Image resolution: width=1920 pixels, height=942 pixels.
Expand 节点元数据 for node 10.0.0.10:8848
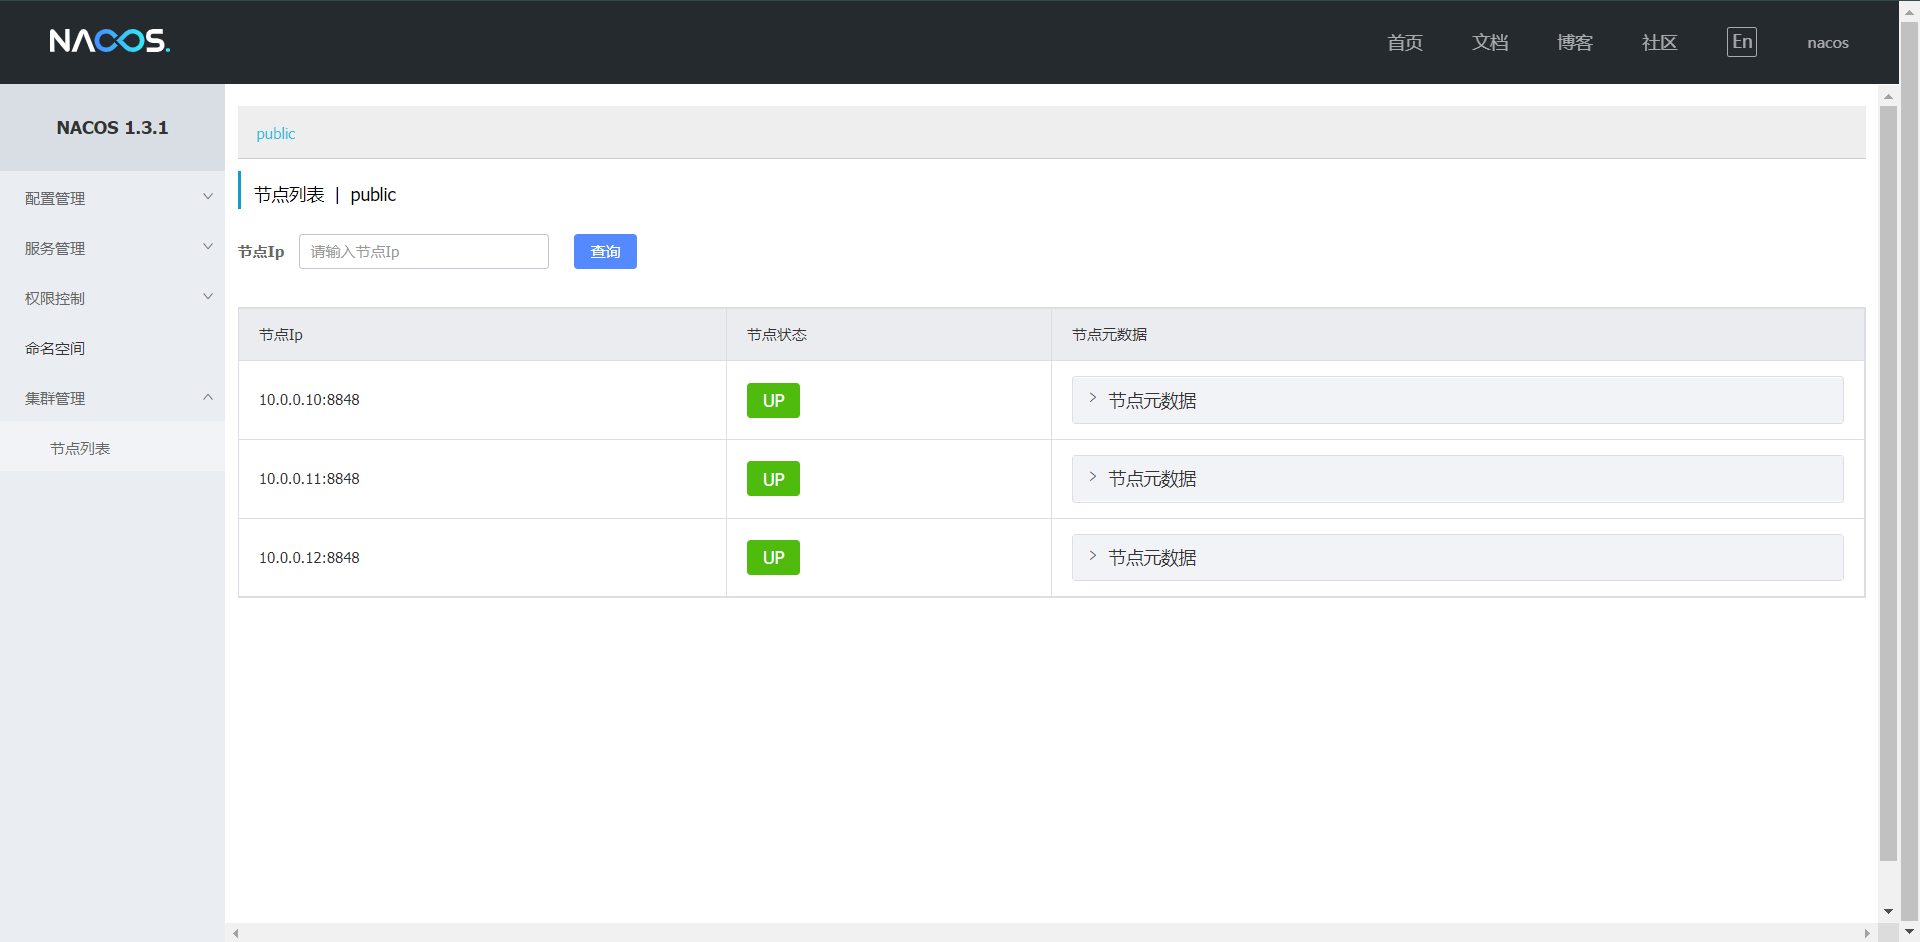1152,400
